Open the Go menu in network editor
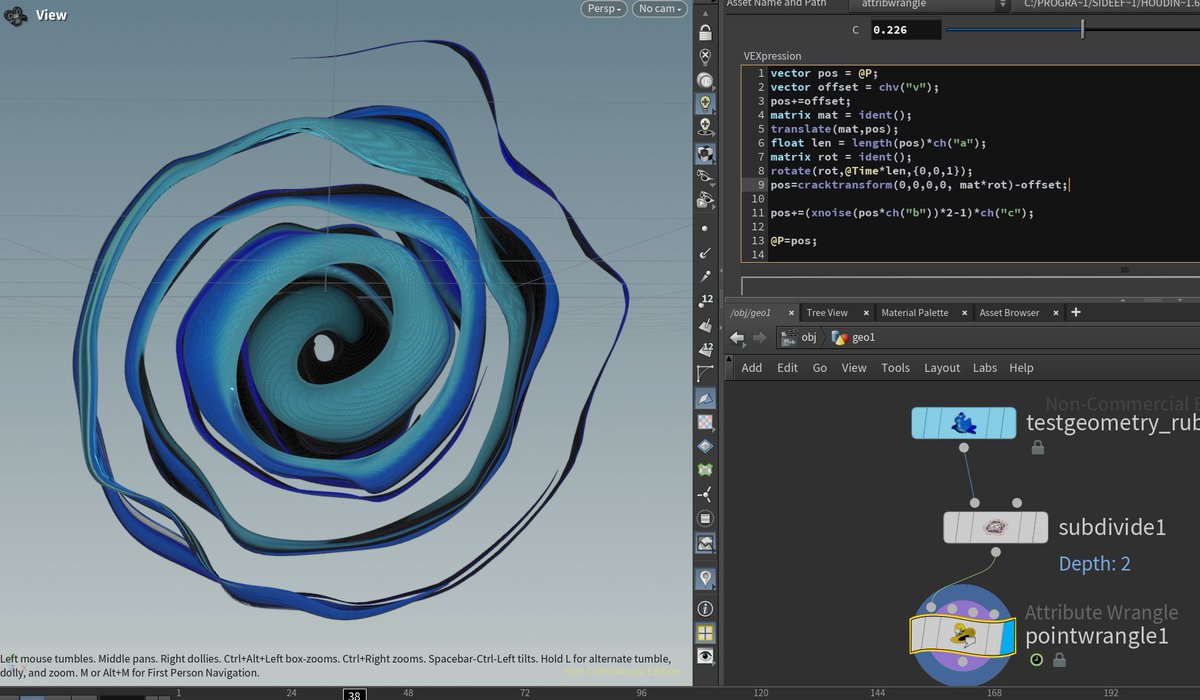The image size is (1200, 700). tap(820, 368)
